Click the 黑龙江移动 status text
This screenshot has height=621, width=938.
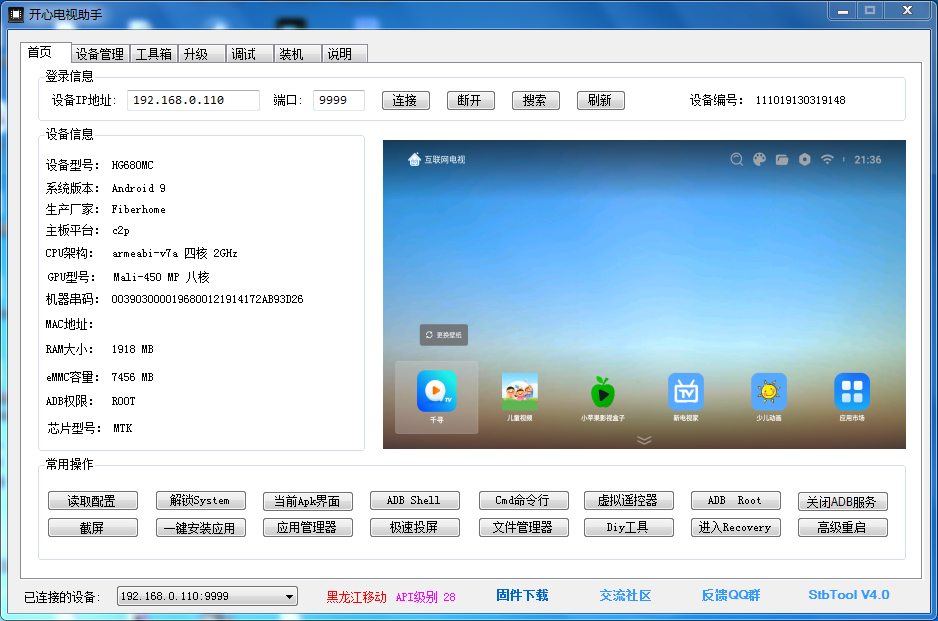[357, 597]
